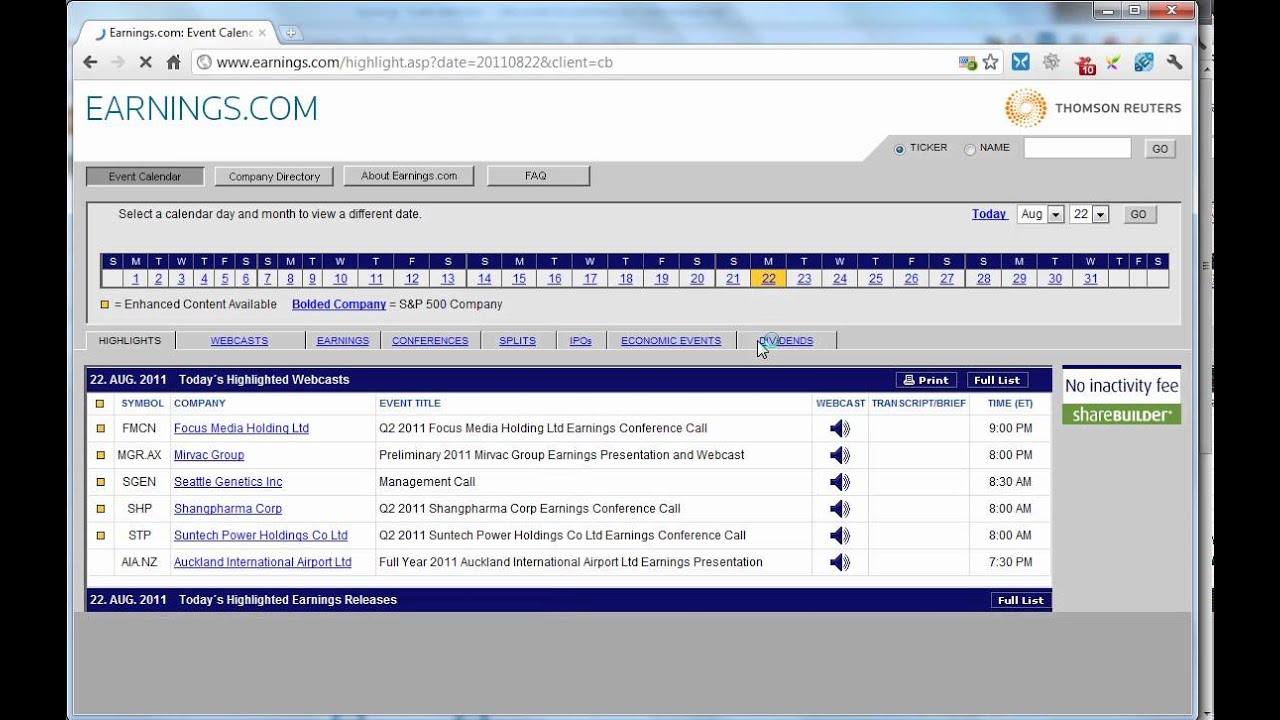
Task: Open the Seattle Genetics Inc link
Action: point(228,482)
